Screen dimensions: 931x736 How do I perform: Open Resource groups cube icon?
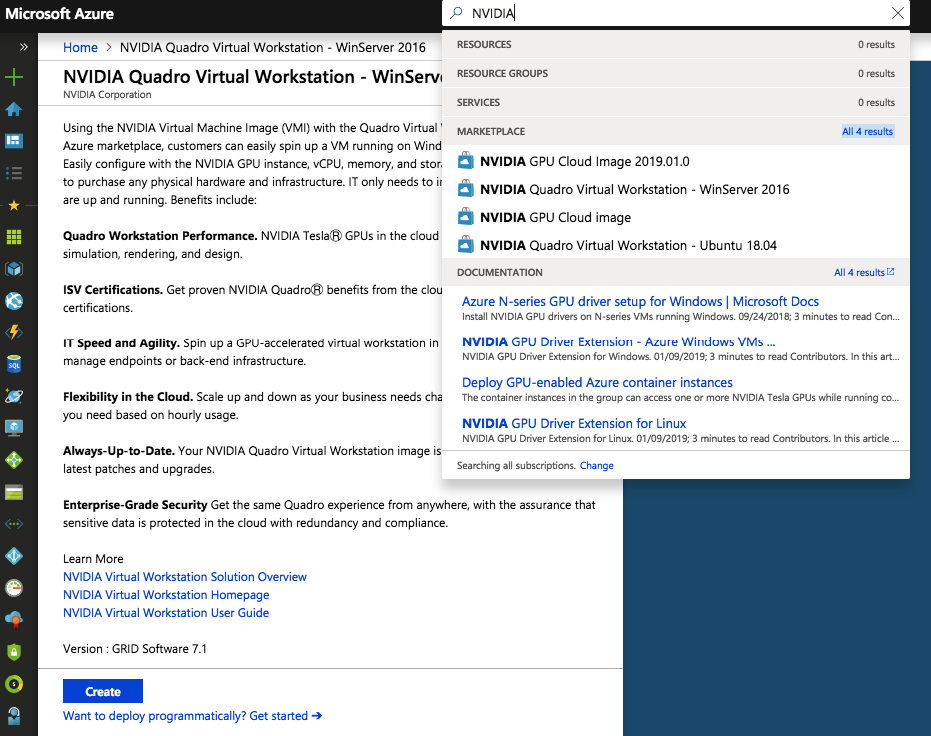(14, 269)
